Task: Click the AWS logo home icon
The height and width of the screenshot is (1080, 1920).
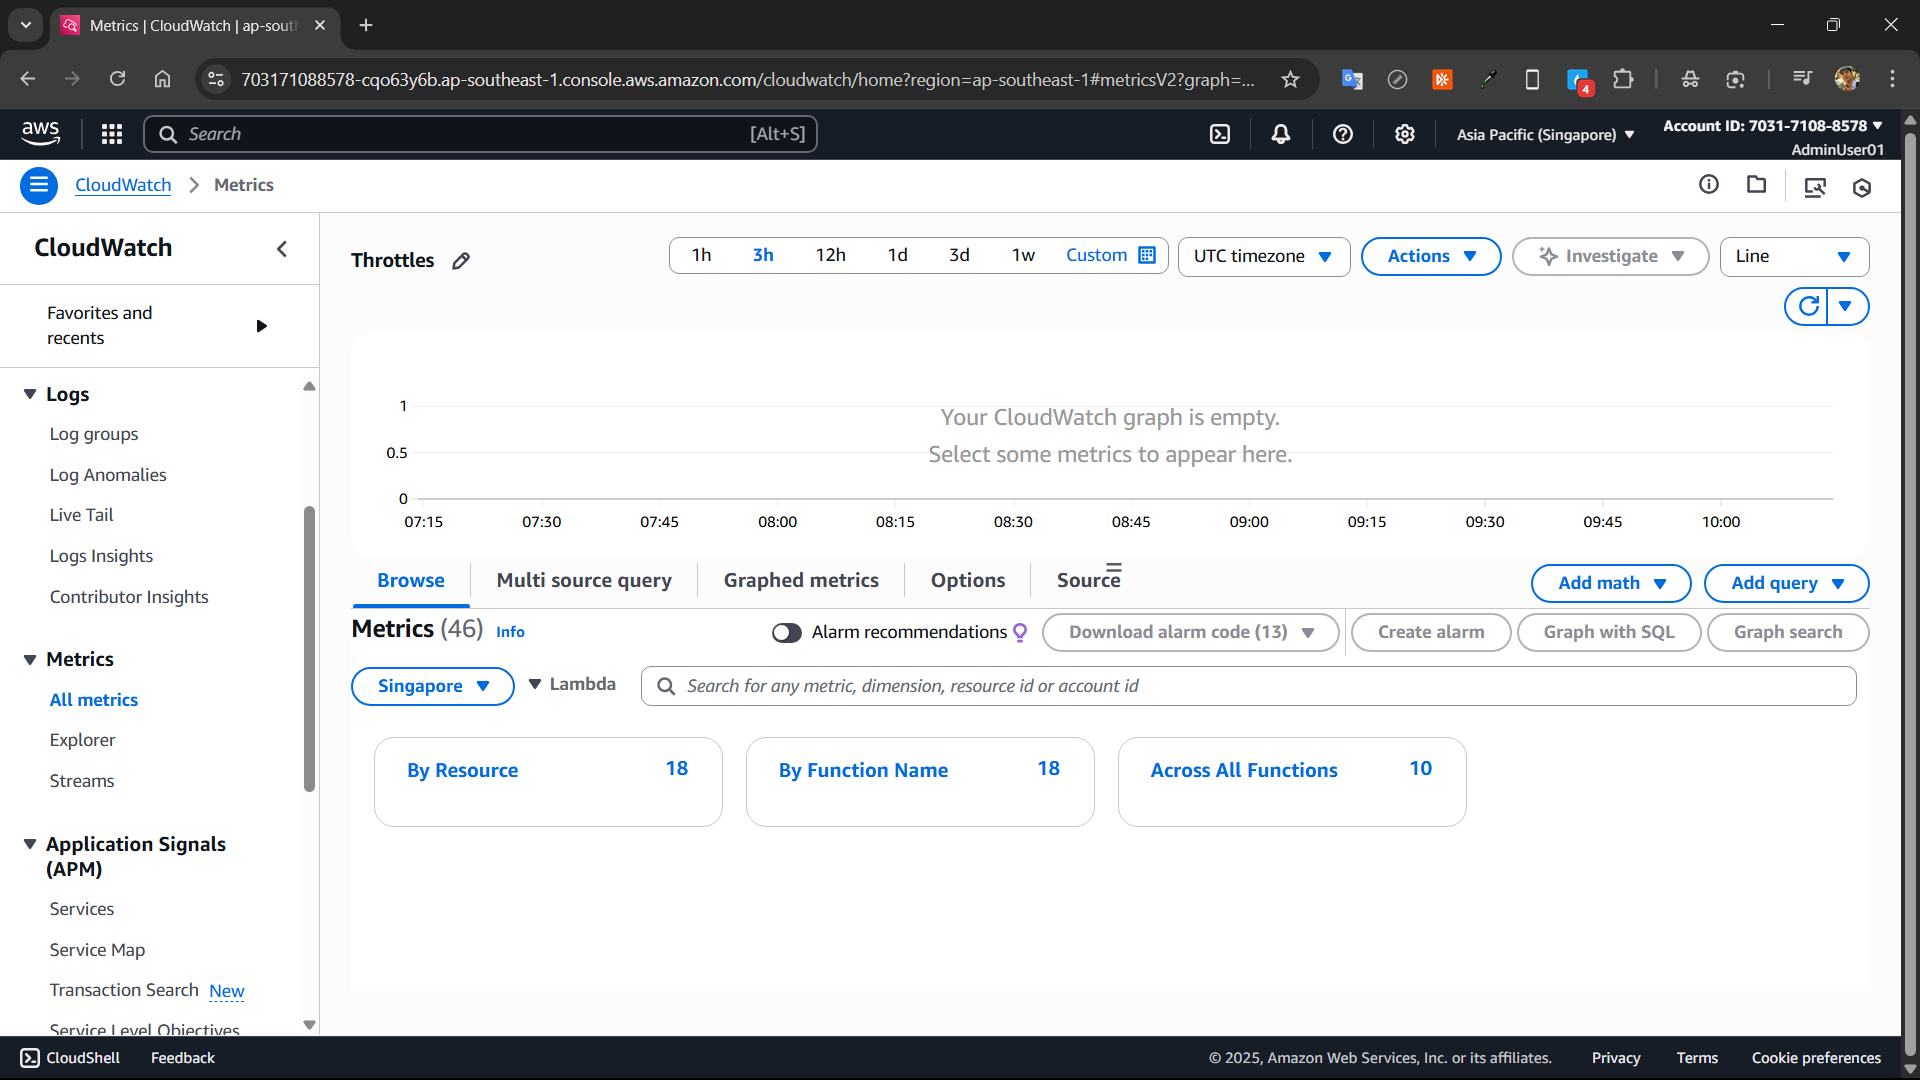Action: click(x=41, y=134)
